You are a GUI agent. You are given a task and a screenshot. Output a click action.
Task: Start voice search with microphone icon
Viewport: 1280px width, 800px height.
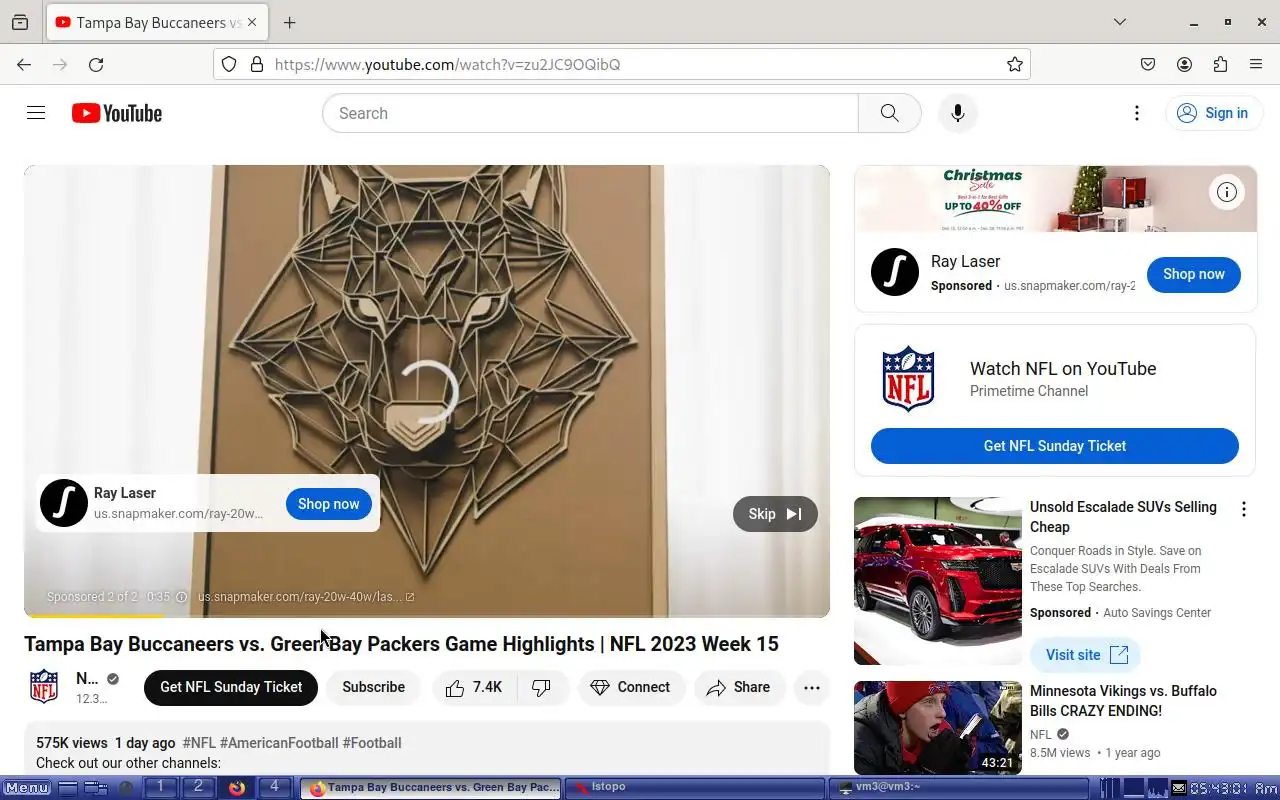pos(957,113)
